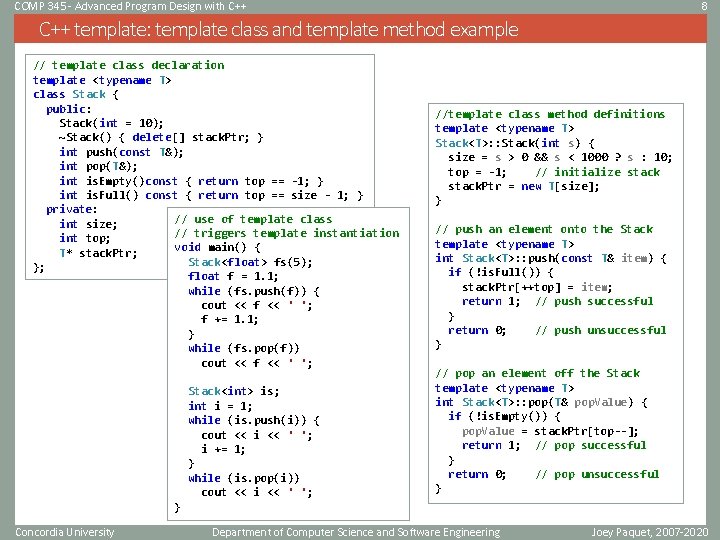
Task: Click the slide number 8
Action: click(x=704, y=6)
